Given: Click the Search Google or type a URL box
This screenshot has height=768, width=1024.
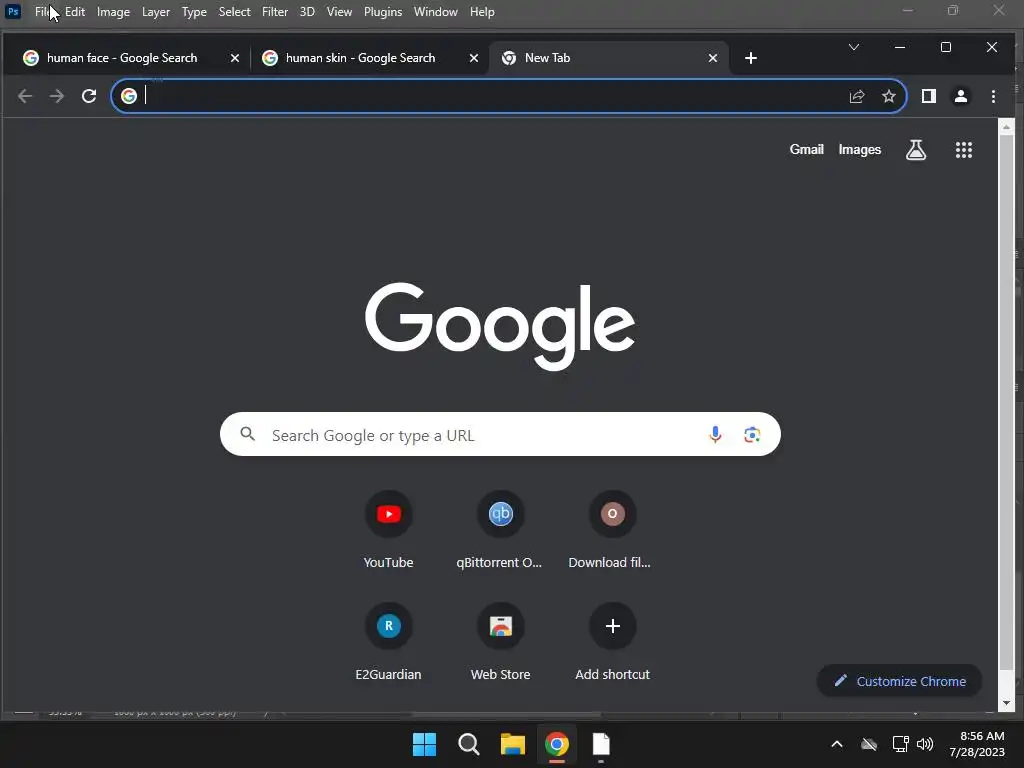Looking at the screenshot, I should click(500, 434).
